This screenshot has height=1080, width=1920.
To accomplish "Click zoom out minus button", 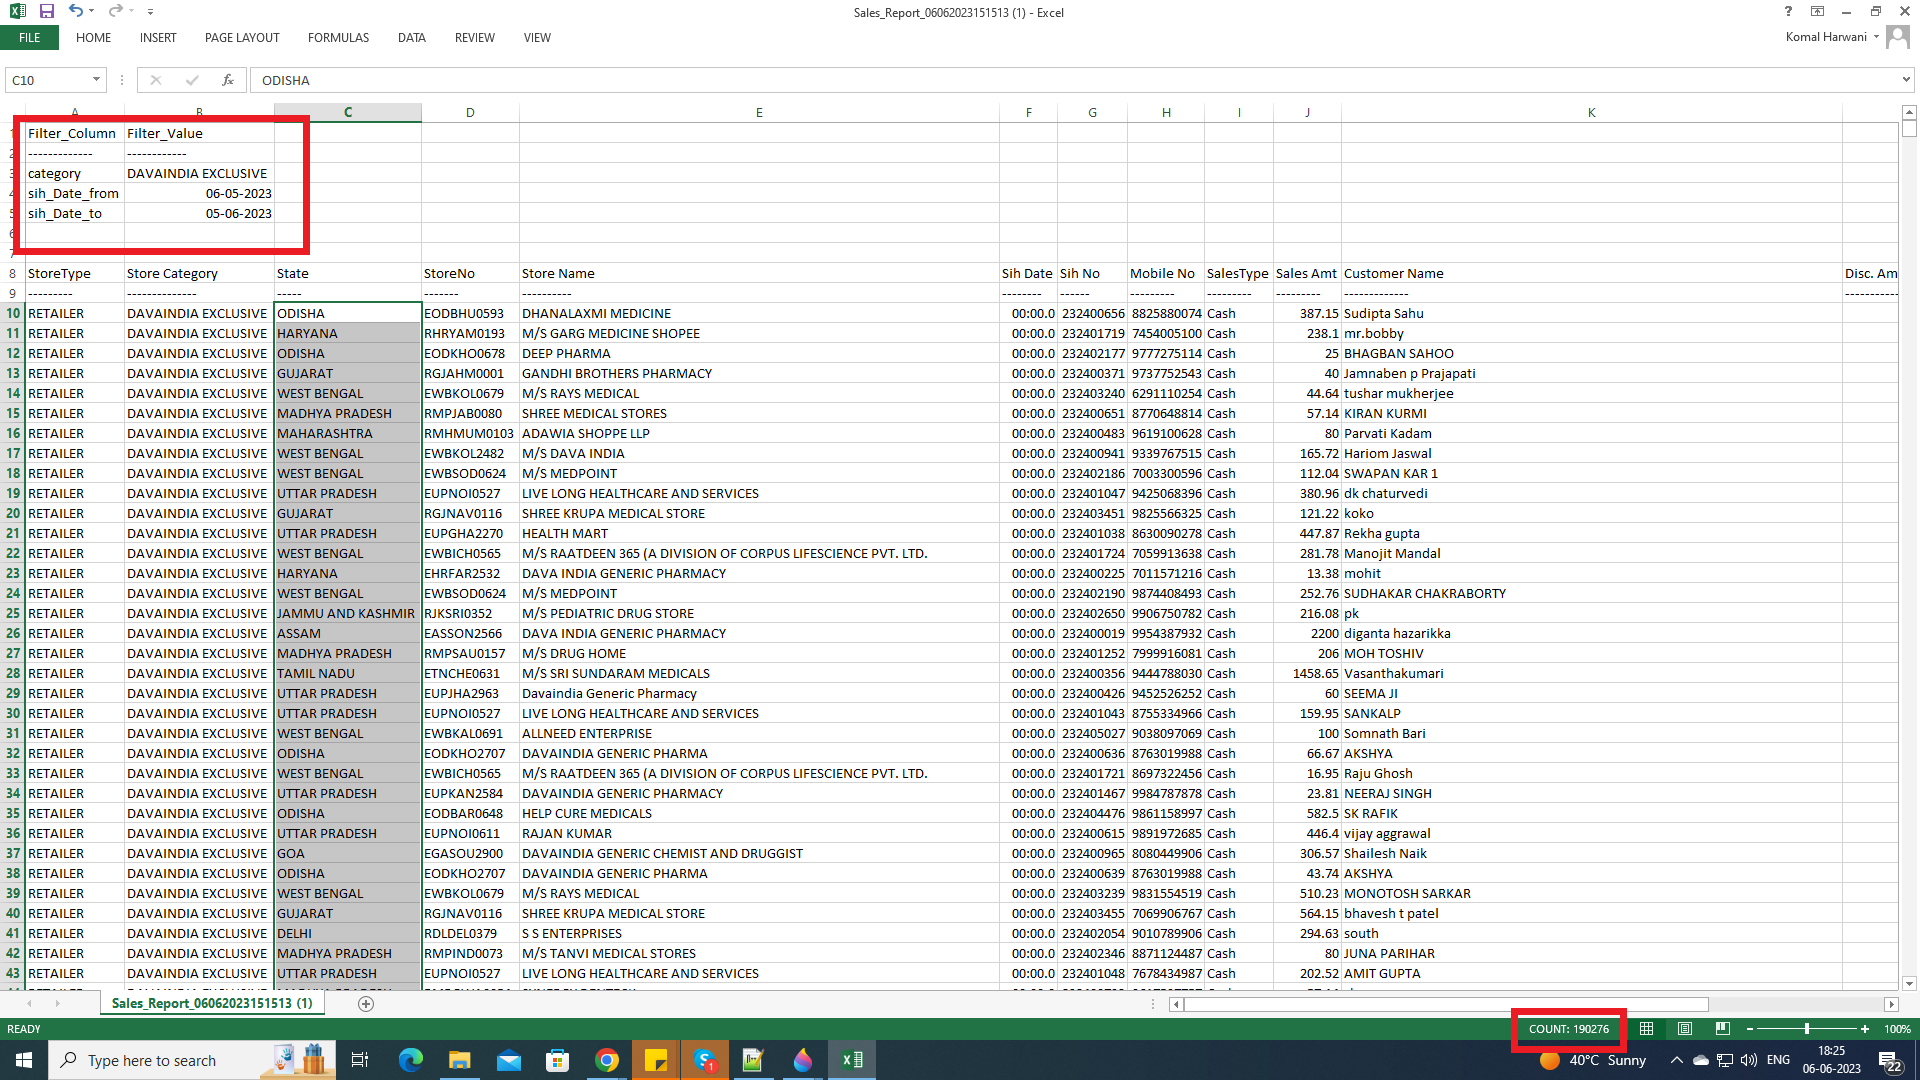I will pyautogui.click(x=1750, y=1029).
